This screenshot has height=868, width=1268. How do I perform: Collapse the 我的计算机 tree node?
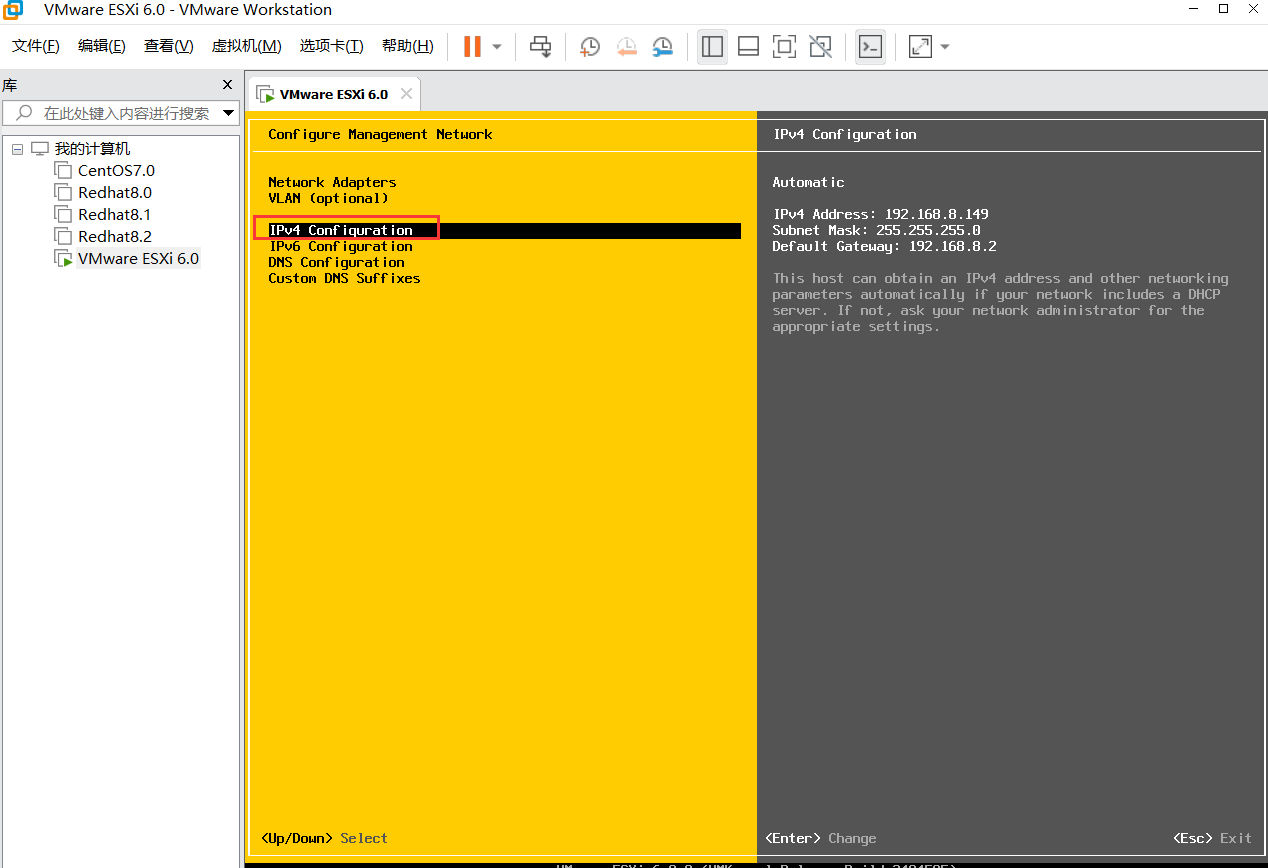[x=17, y=149]
